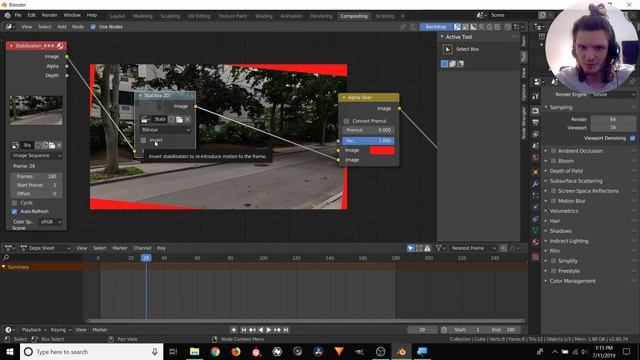
Task: Open the Image Sequence source dropdown
Action: click(36, 156)
